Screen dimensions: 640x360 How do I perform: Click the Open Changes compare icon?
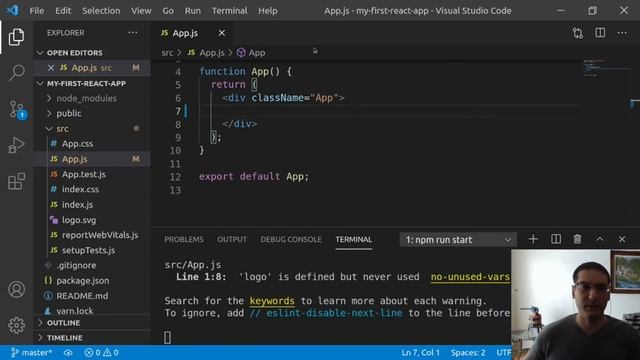(578, 33)
